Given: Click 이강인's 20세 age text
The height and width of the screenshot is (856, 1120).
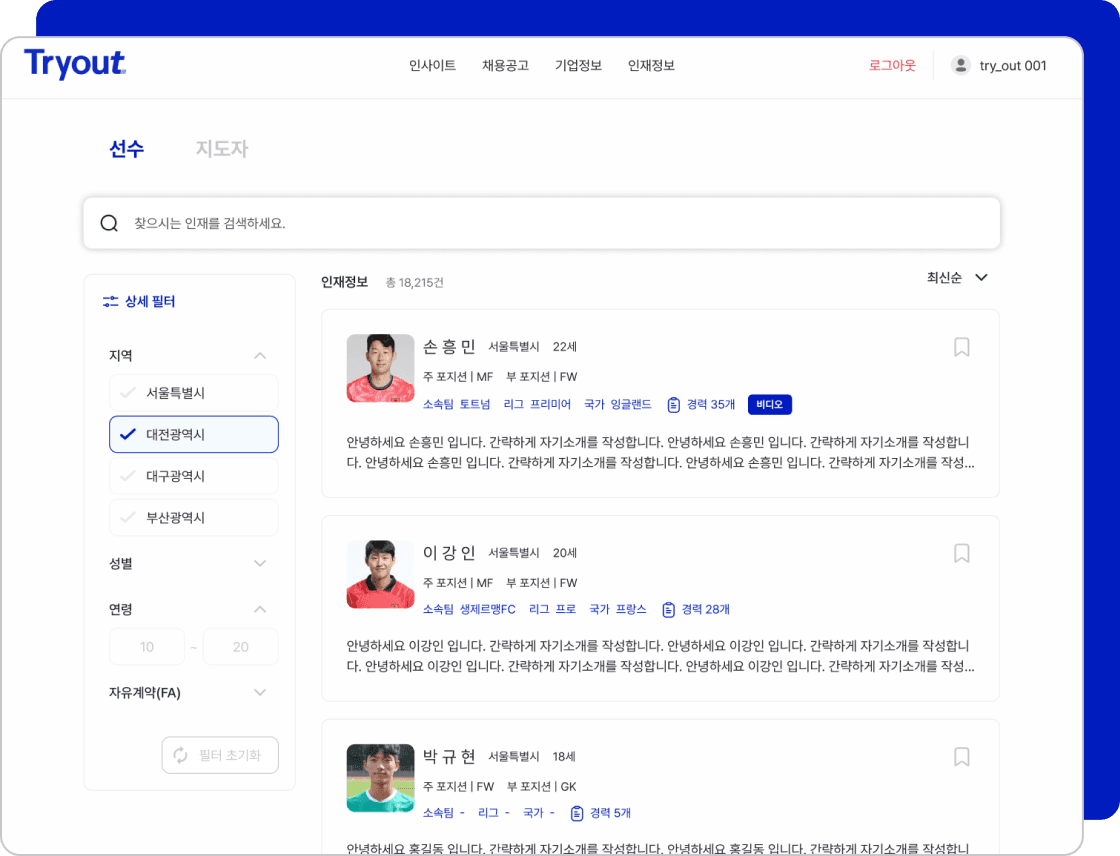Looking at the screenshot, I should pos(565,553).
